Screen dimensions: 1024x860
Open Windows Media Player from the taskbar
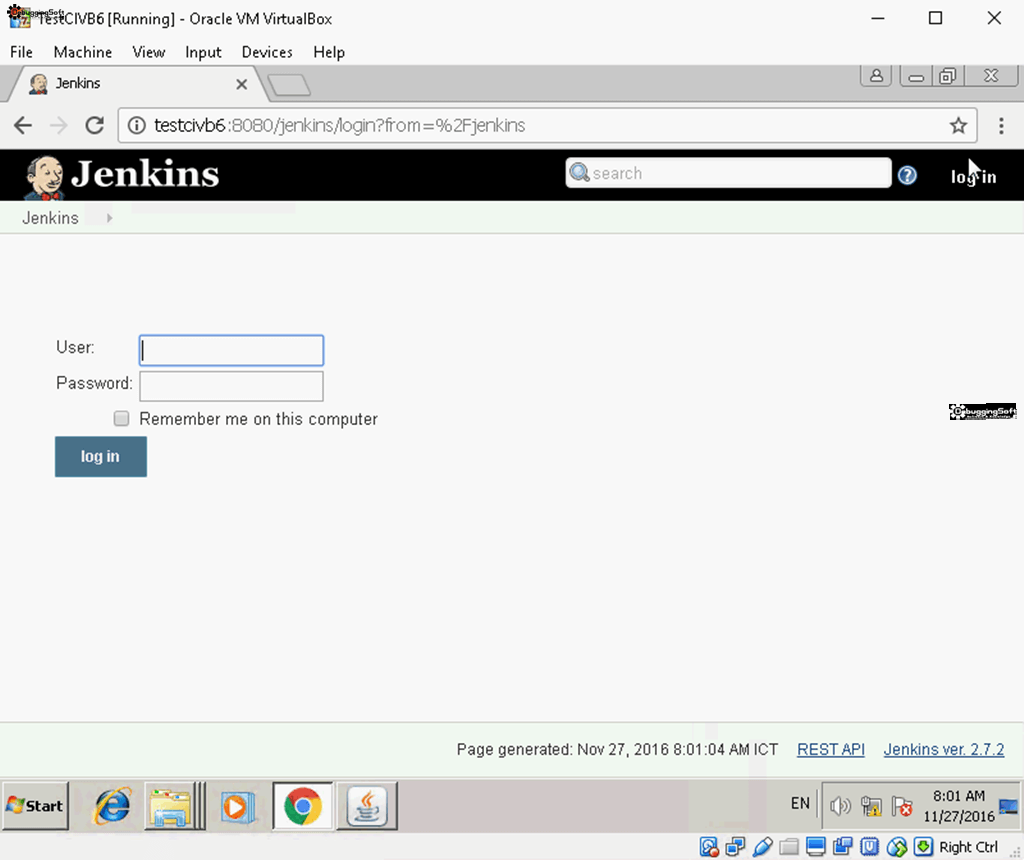pos(236,807)
